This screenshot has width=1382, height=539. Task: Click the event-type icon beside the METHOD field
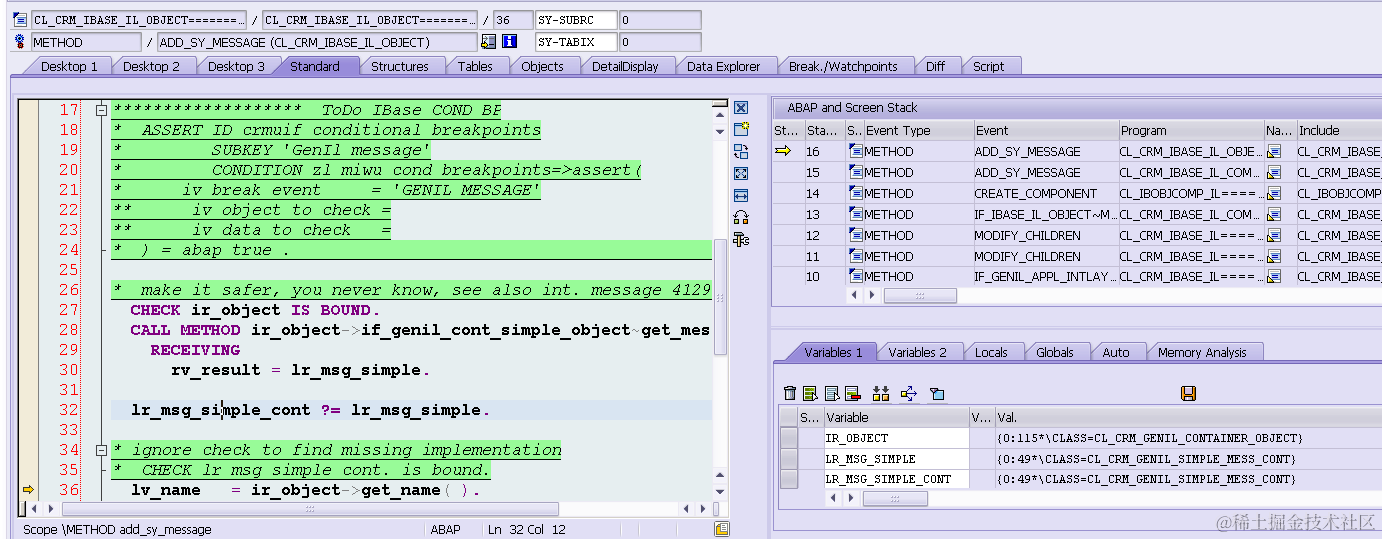[x=21, y=42]
